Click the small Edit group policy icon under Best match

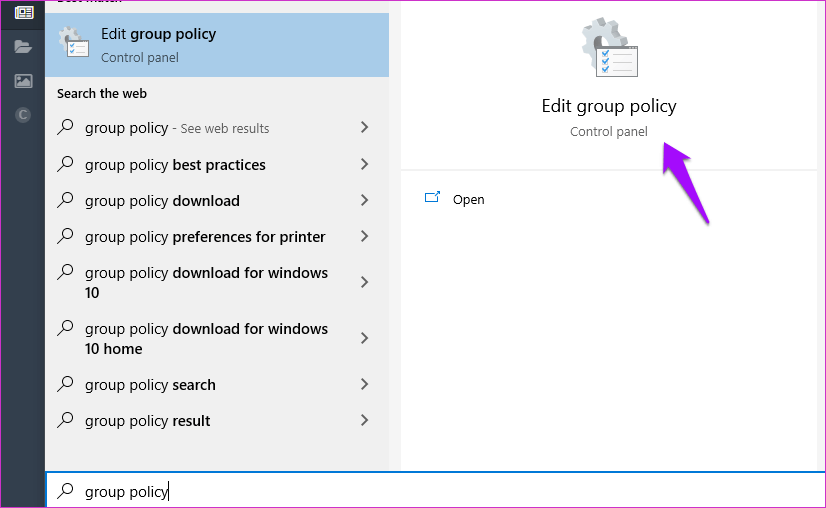(75, 44)
